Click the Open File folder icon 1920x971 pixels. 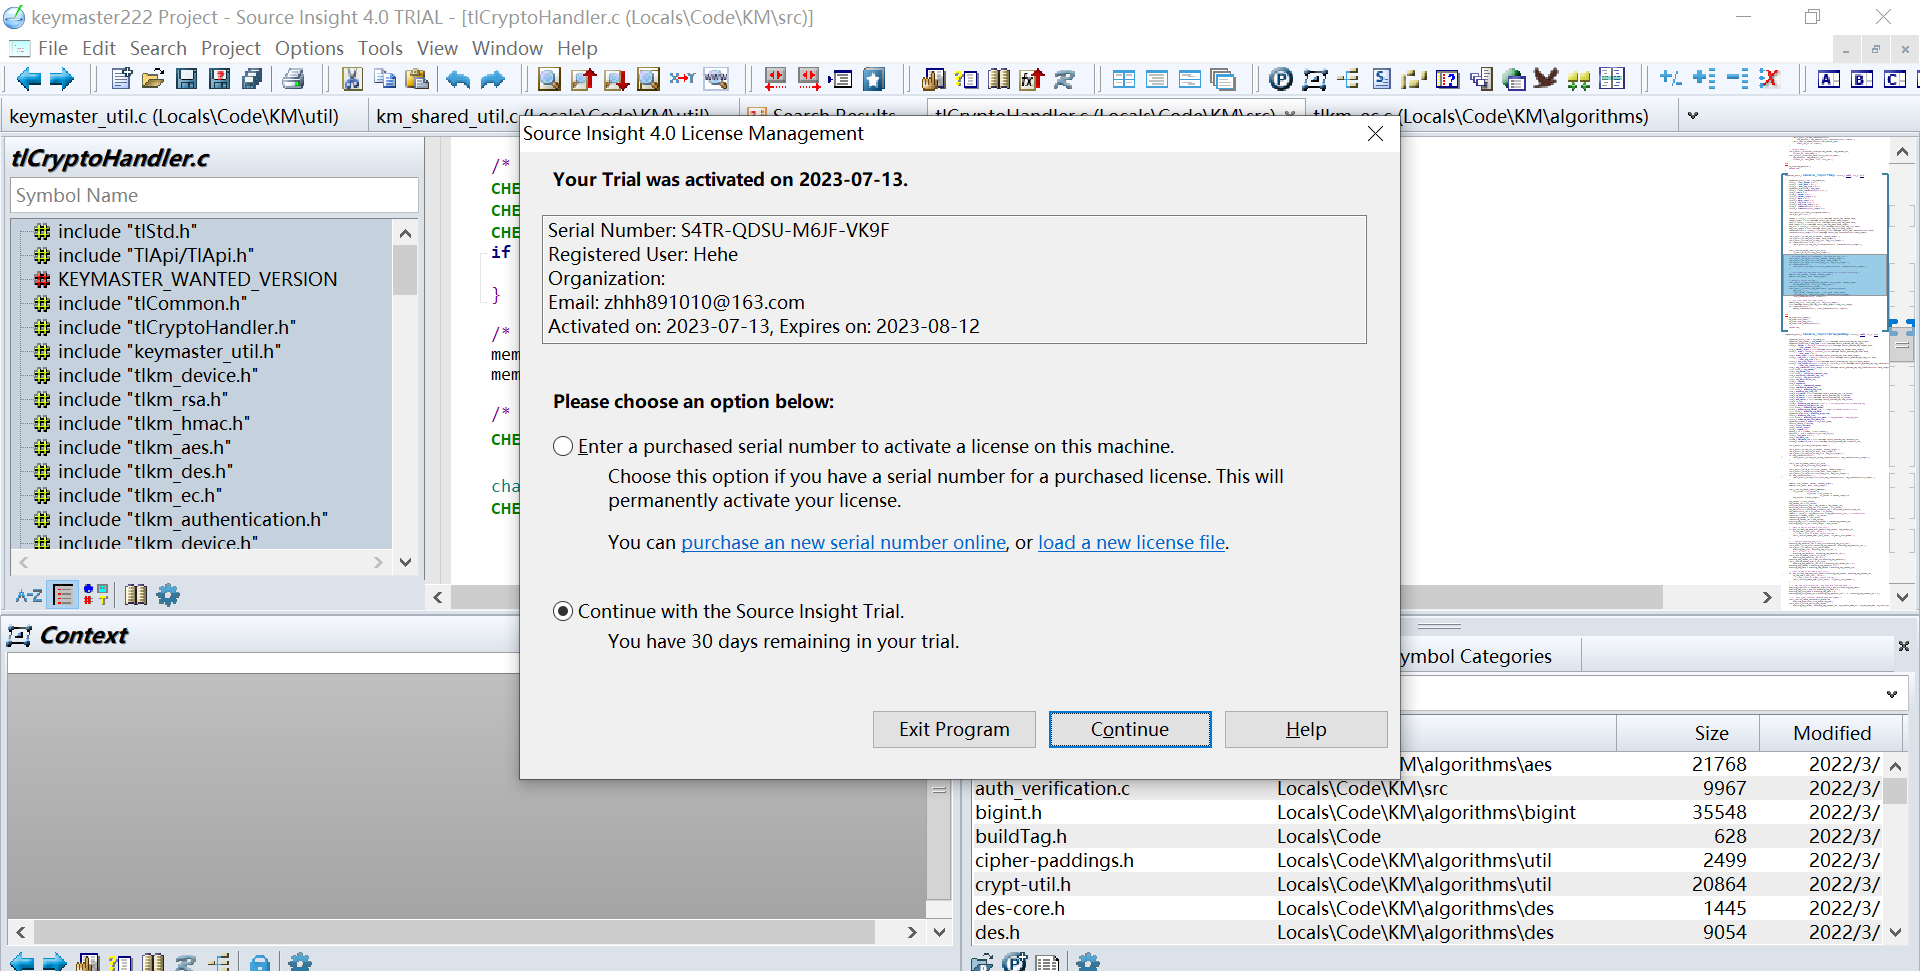[153, 79]
